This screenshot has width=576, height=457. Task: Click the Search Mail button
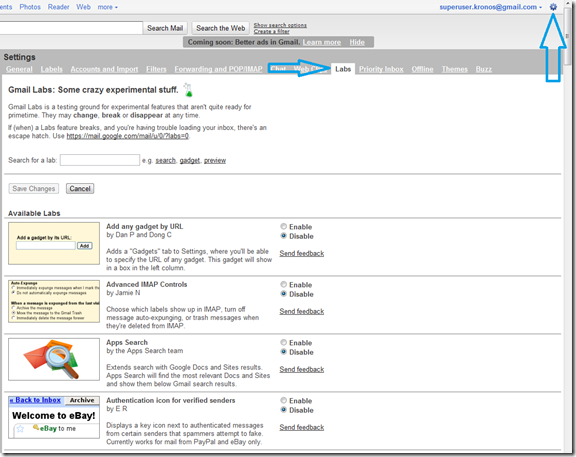(x=165, y=28)
